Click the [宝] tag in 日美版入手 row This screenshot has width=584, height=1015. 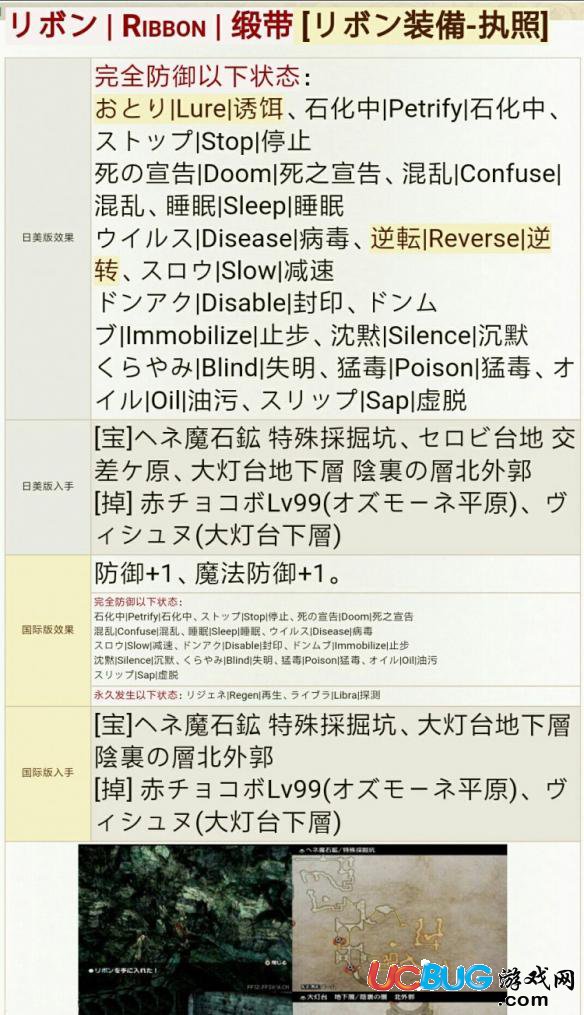click(x=113, y=438)
